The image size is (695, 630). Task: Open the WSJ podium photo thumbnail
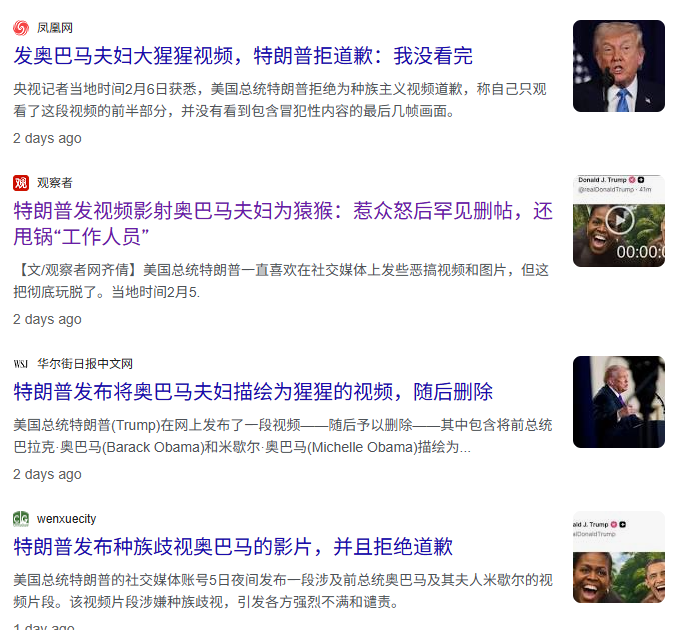tap(619, 402)
